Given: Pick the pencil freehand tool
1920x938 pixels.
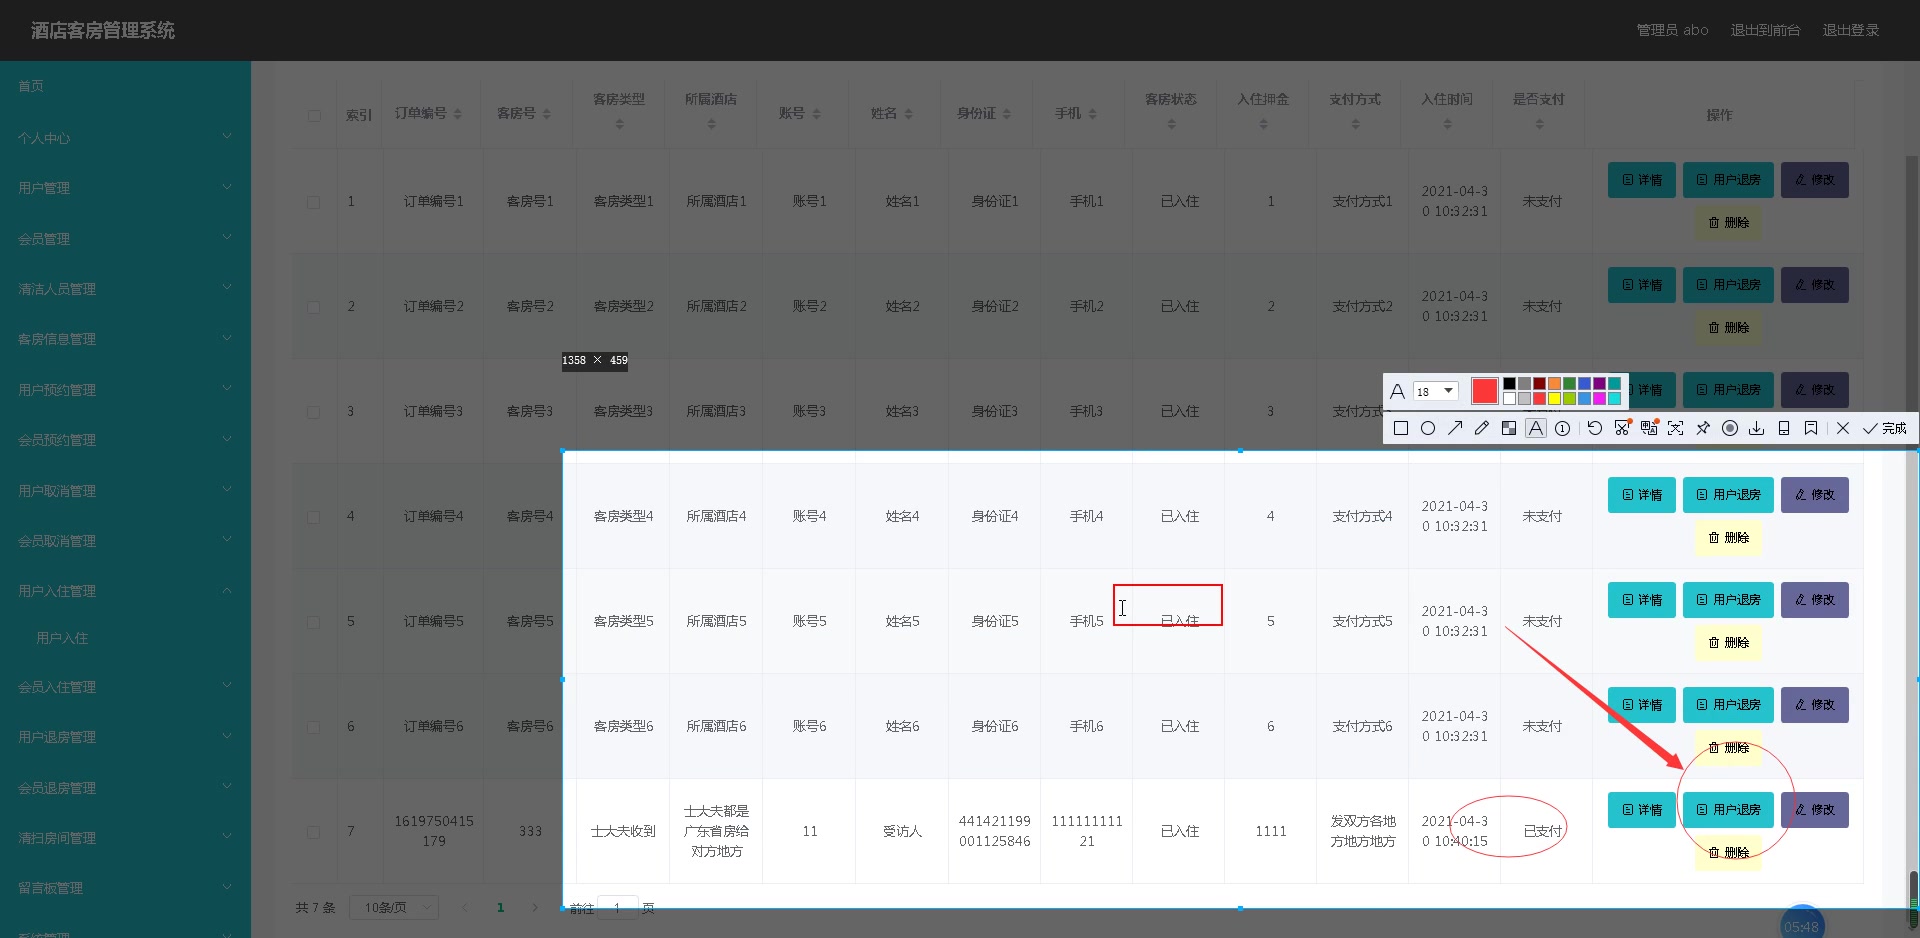Looking at the screenshot, I should tap(1481, 428).
